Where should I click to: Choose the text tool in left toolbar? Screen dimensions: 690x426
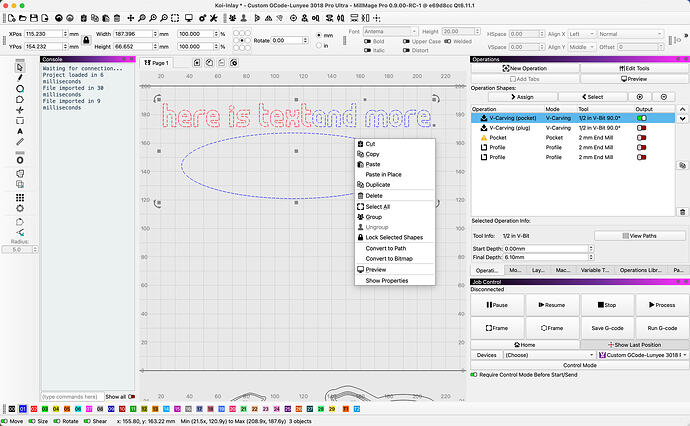(x=20, y=131)
